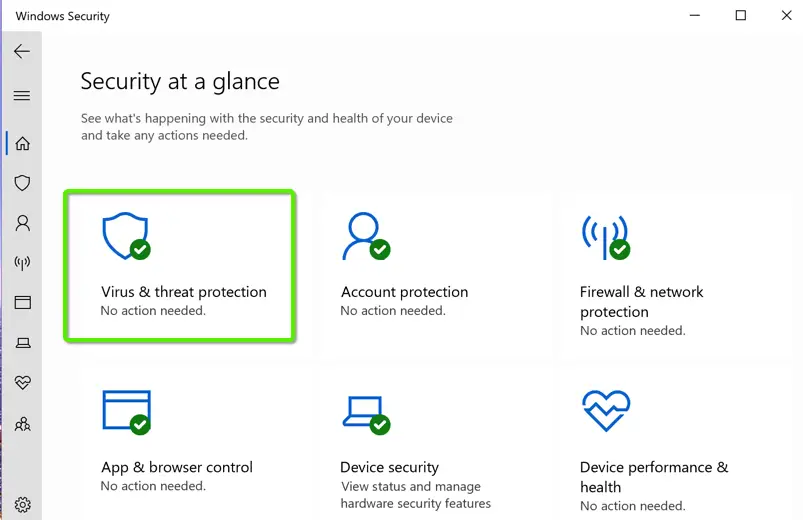The image size is (803, 520).
Task: Select the Device security laptop icon in the sidebar
Action: coord(22,343)
